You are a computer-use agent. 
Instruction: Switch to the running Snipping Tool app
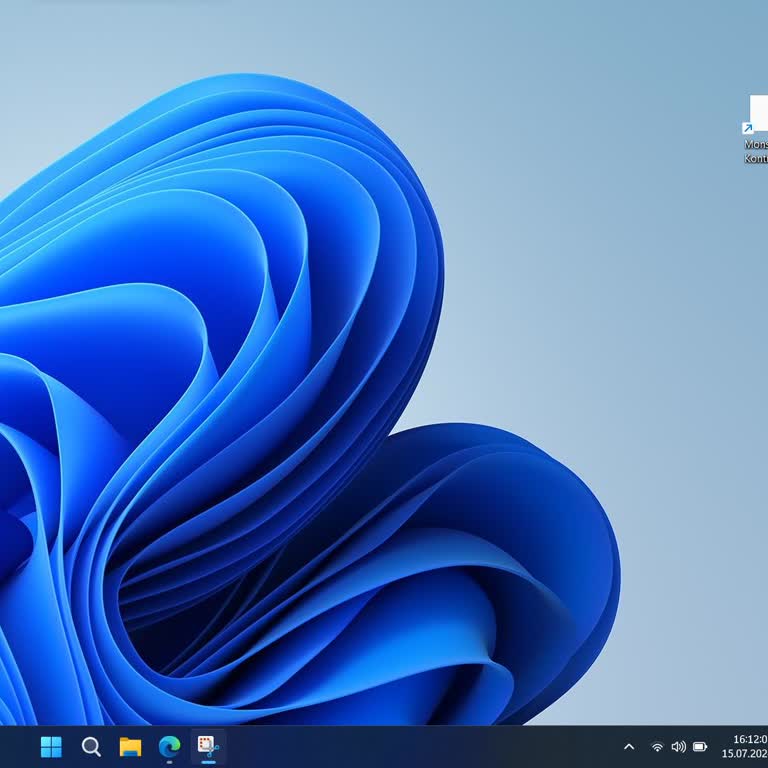(208, 746)
